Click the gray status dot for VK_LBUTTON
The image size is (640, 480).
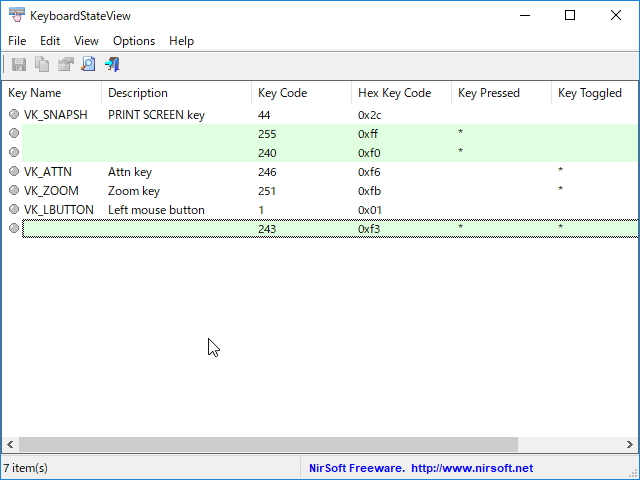(14, 209)
